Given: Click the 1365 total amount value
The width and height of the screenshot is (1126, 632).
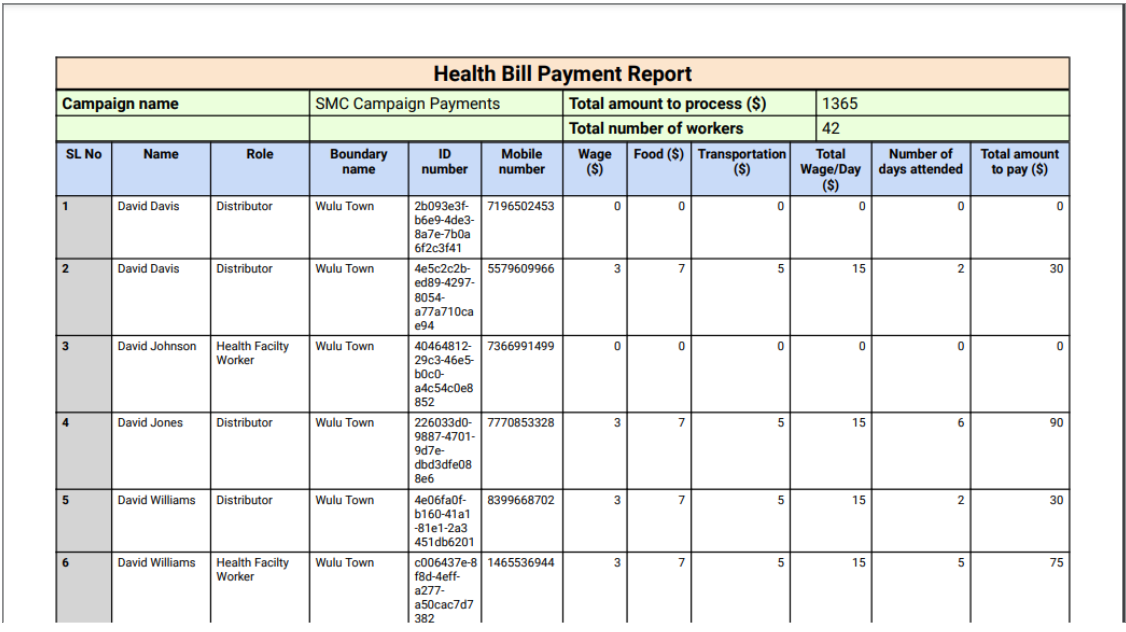Looking at the screenshot, I should pyautogui.click(x=840, y=103).
